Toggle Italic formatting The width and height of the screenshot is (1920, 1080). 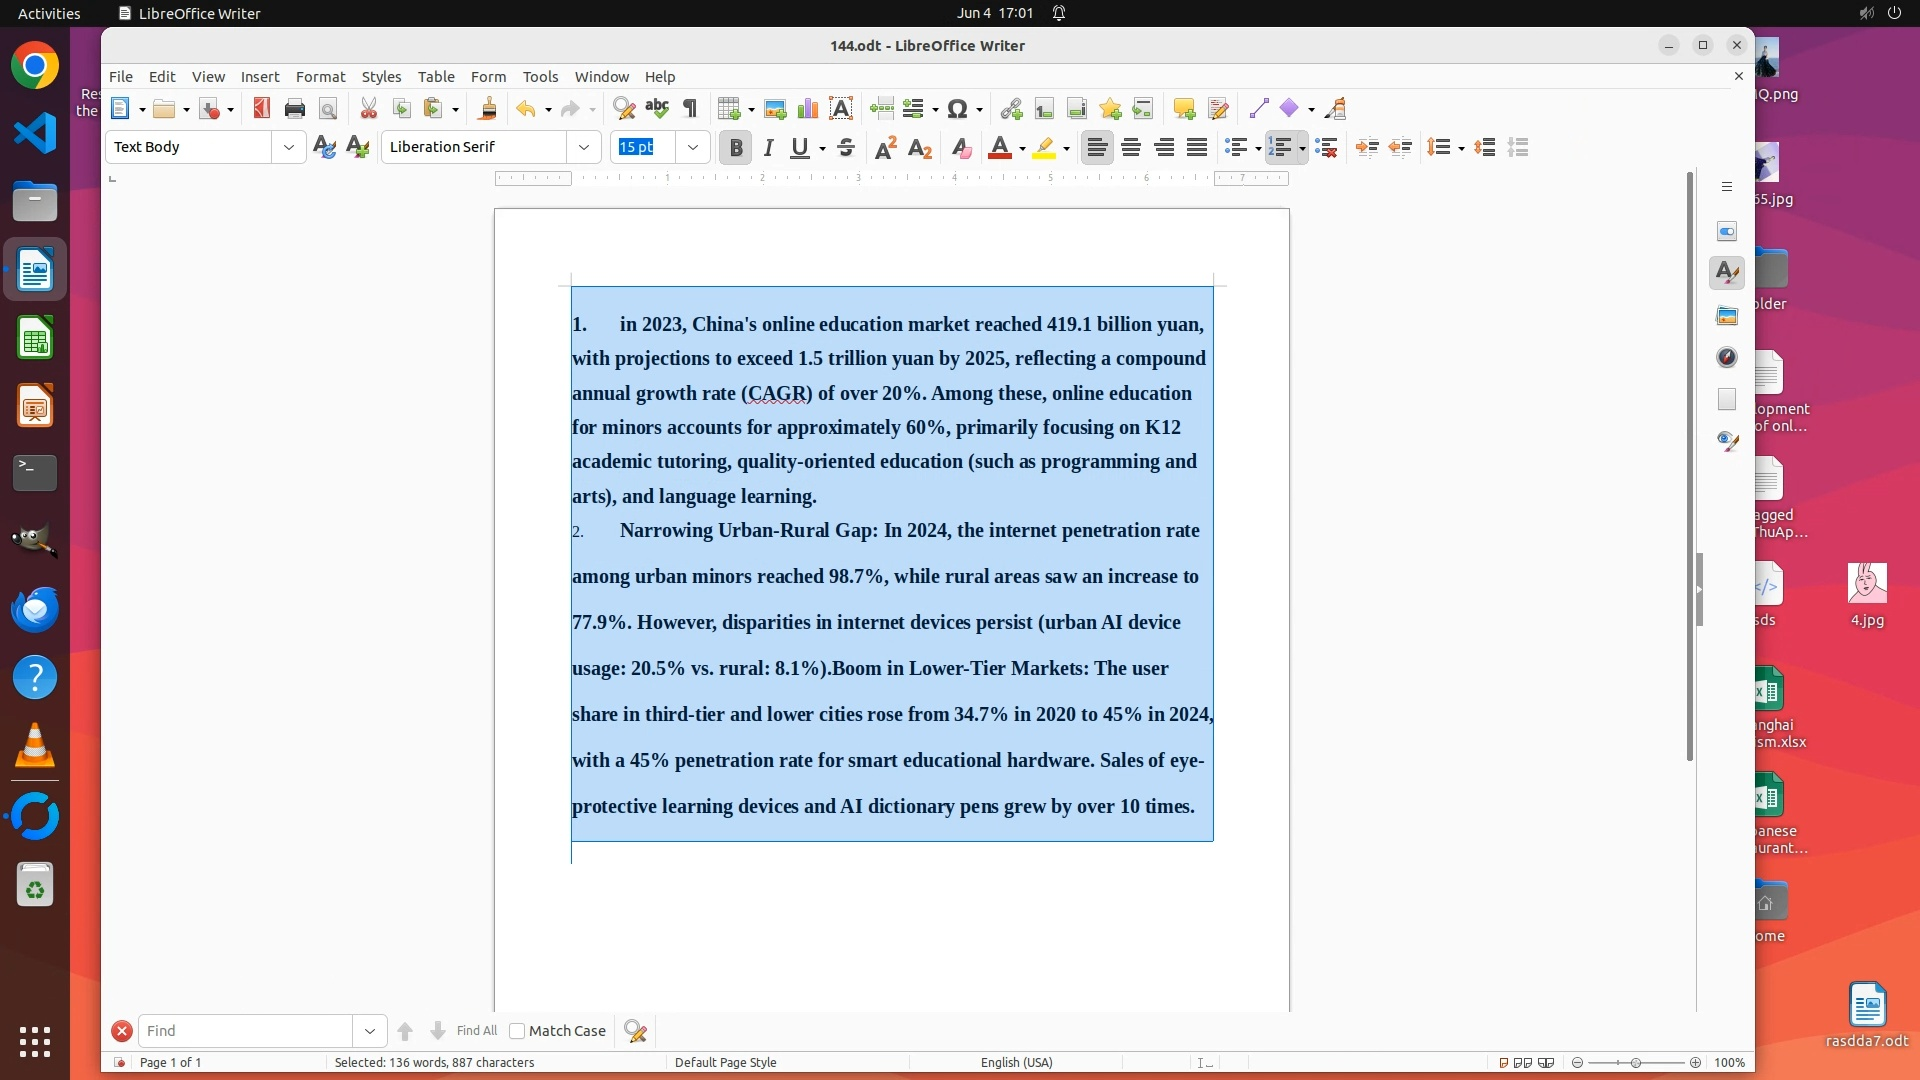coord(768,148)
